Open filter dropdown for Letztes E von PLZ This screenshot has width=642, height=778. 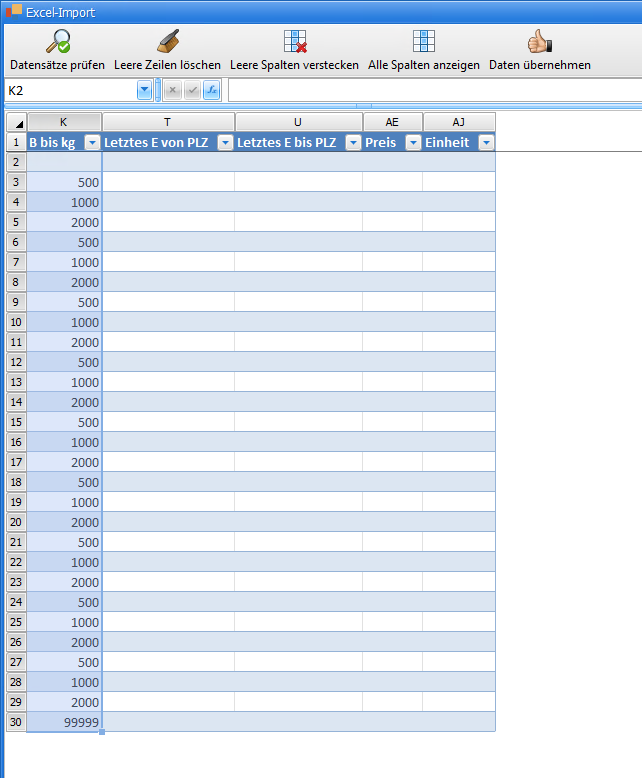coord(225,143)
